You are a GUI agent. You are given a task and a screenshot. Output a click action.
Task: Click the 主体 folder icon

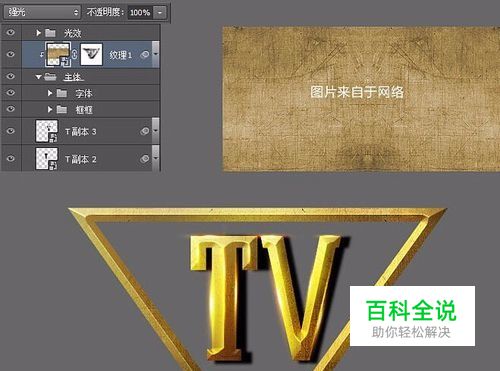point(50,77)
